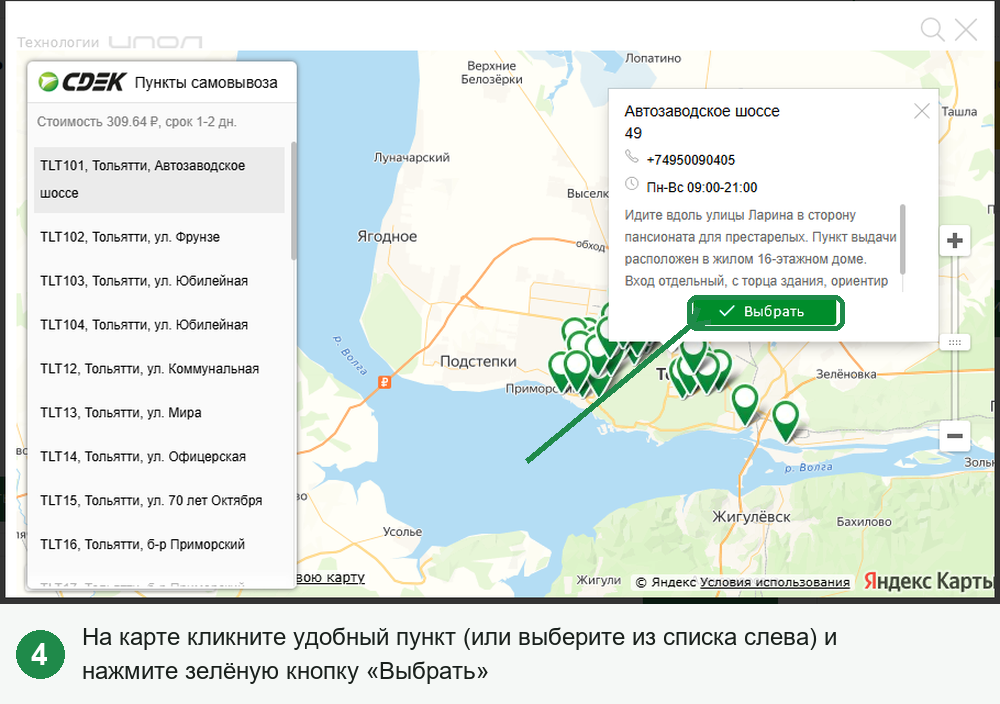Image resolution: width=1000 pixels, height=704 pixels.
Task: Click the clock icon by working hours
Action: (631, 184)
